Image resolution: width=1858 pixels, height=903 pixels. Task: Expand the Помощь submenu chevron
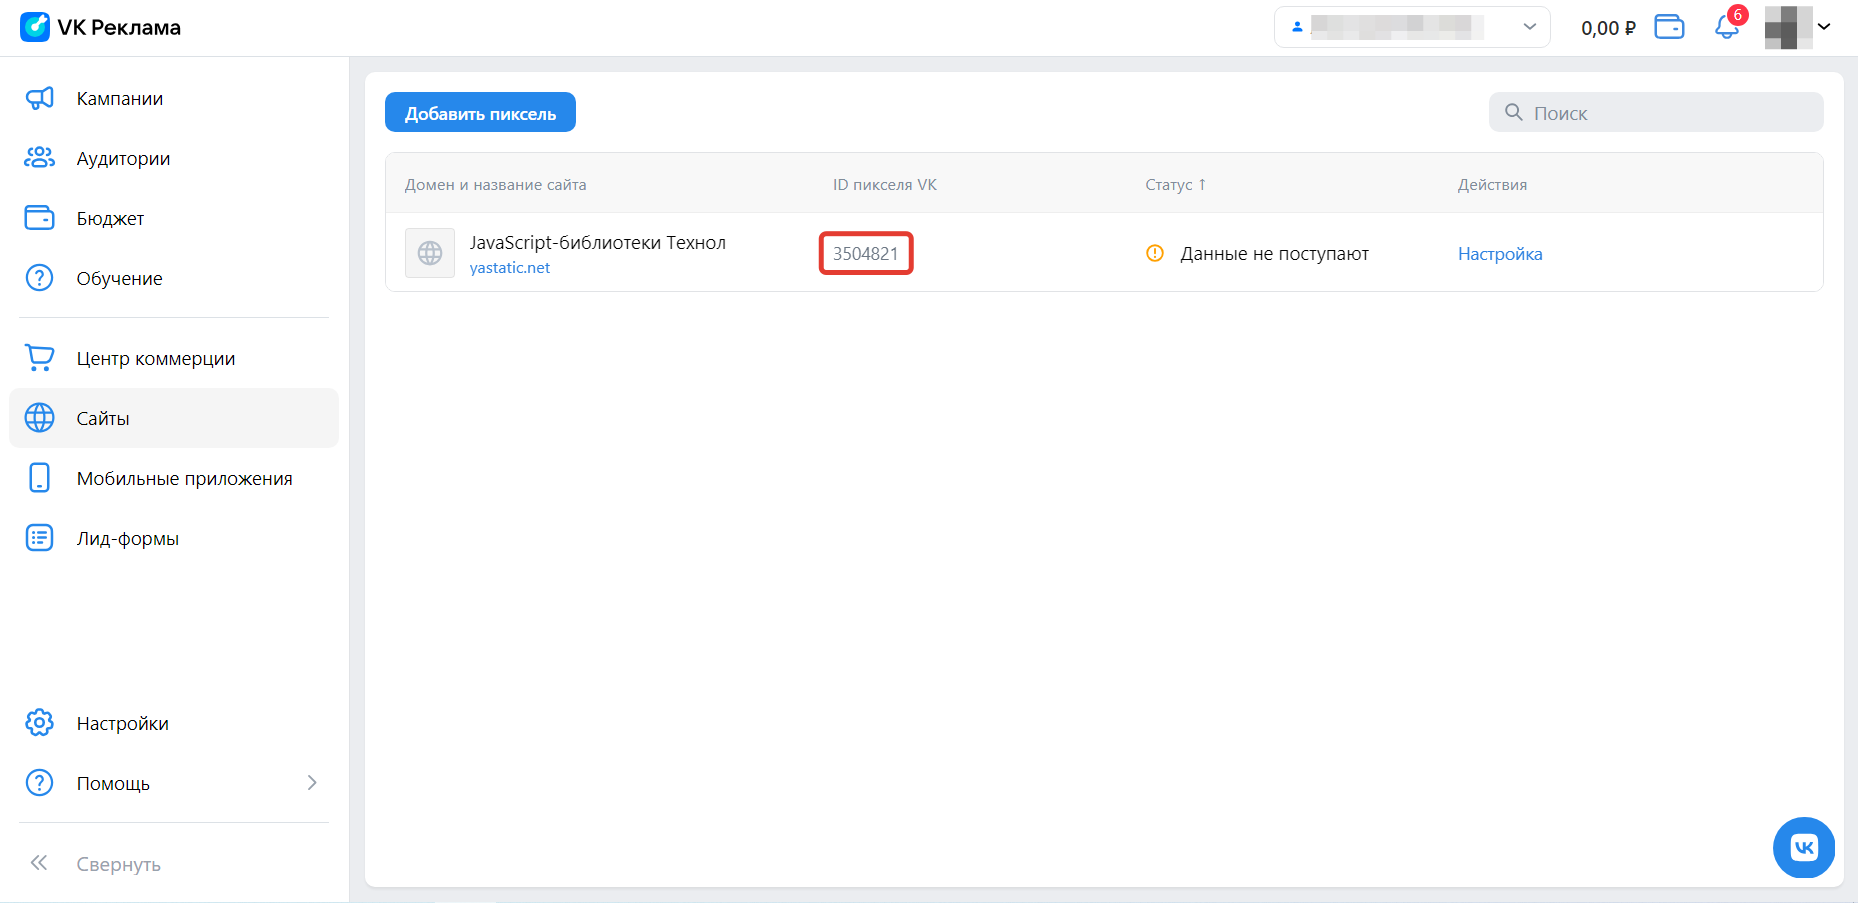312,783
